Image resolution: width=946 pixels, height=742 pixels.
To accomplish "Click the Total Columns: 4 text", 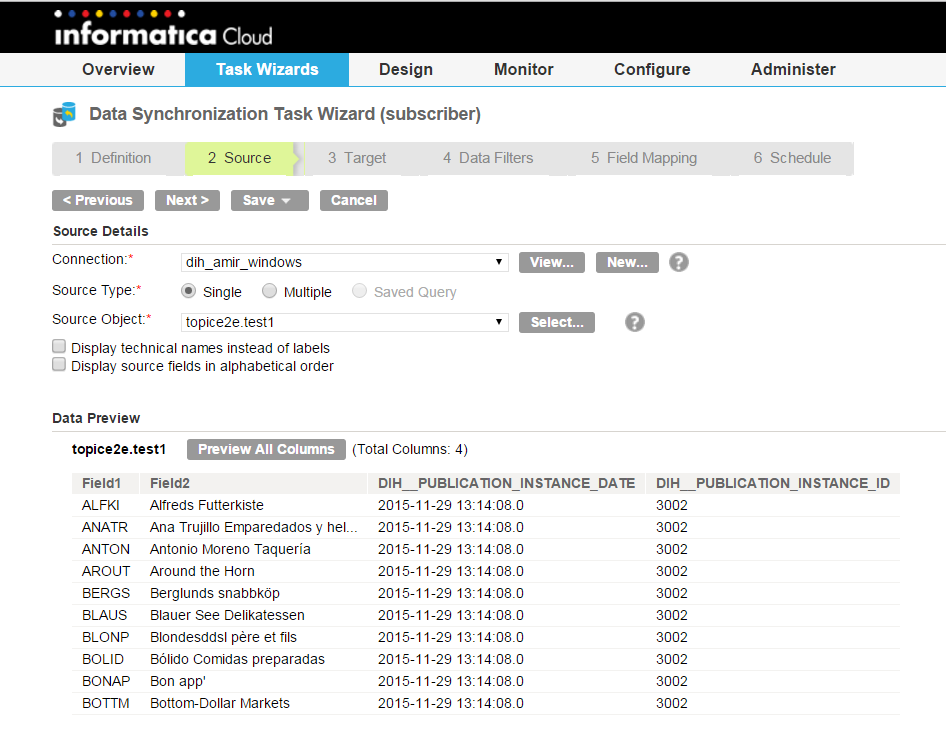I will pyautogui.click(x=410, y=449).
